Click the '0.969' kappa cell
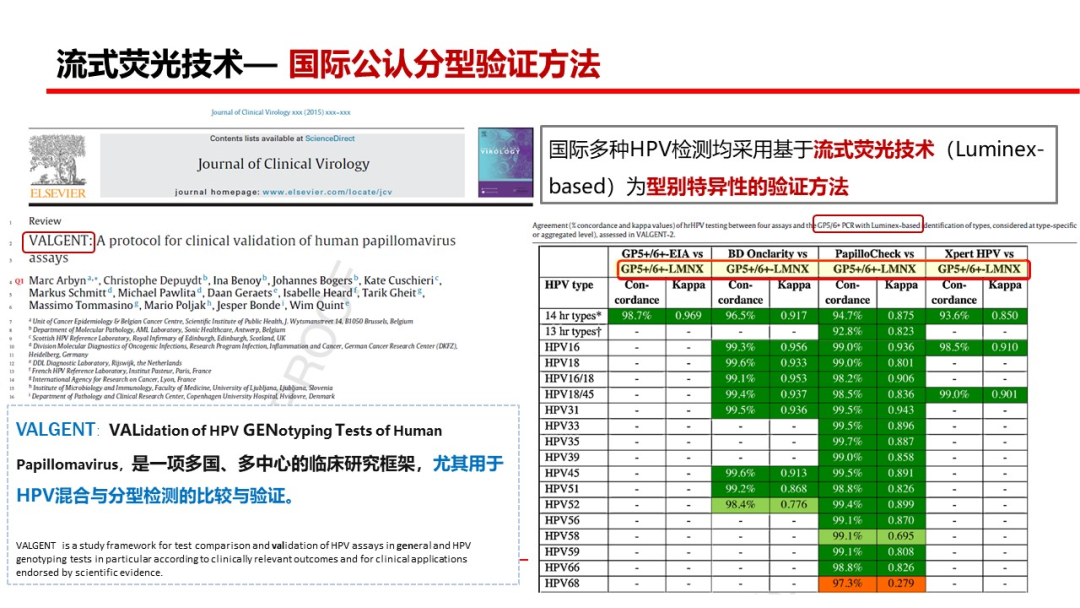Image resolution: width=1080 pixels, height=608 pixels. 688,315
